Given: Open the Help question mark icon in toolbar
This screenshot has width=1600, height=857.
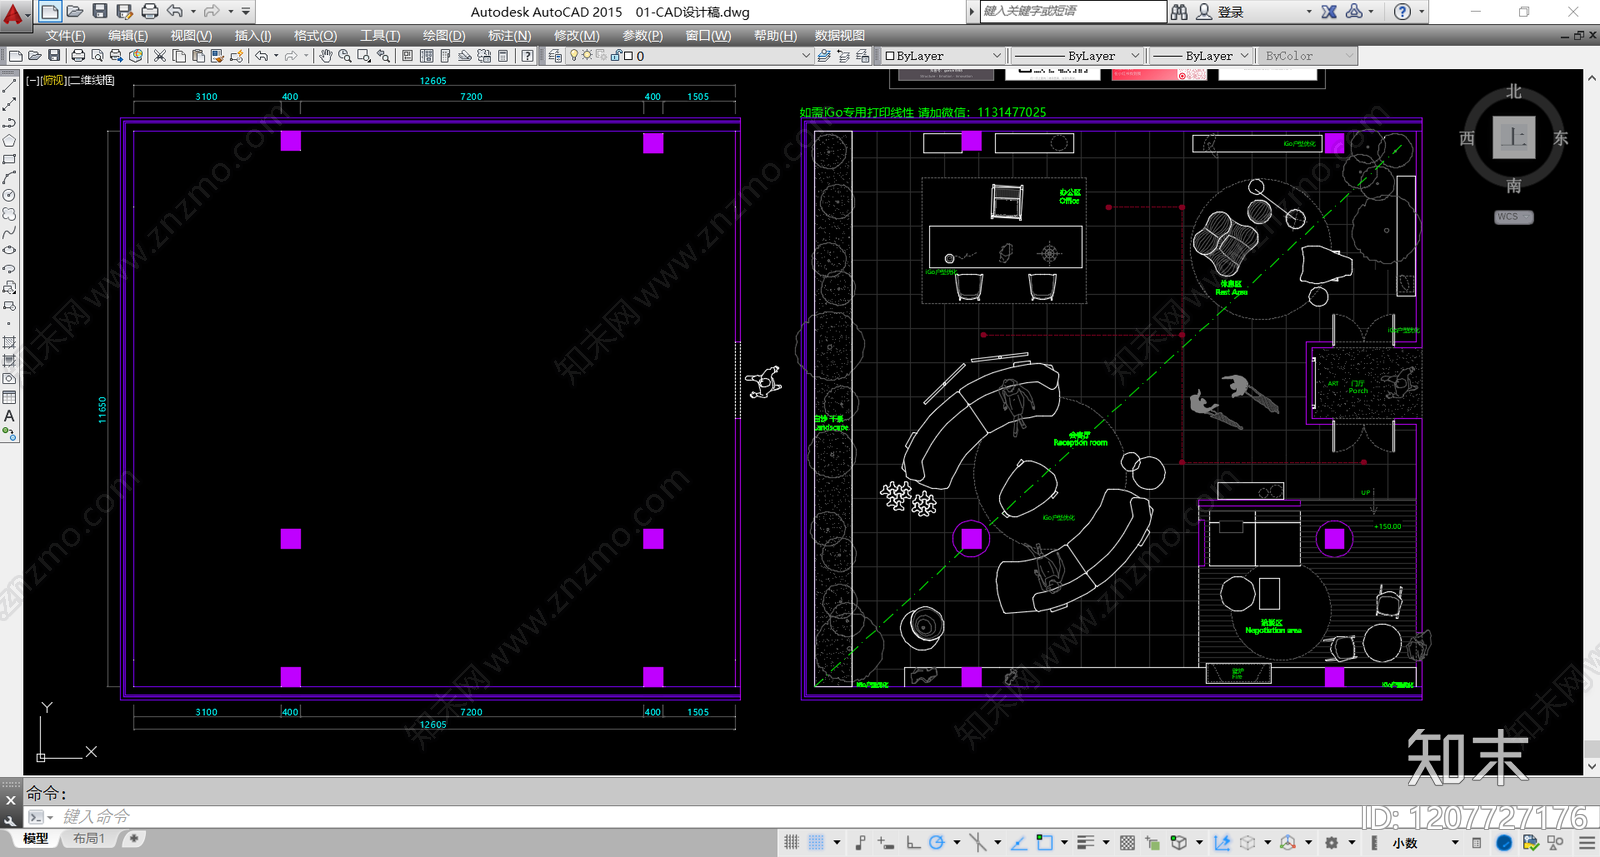Looking at the screenshot, I should point(527,56).
